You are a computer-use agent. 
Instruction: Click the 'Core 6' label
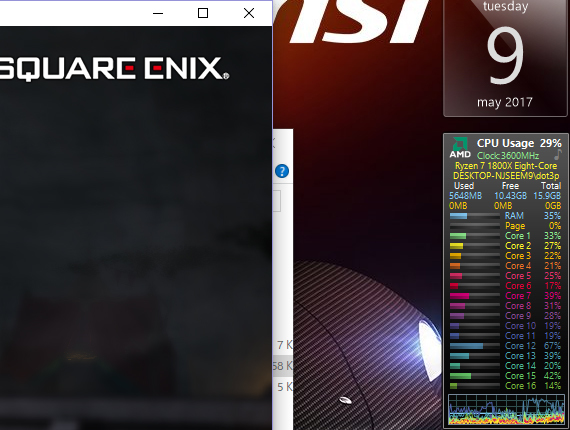pyautogui.click(x=518, y=286)
